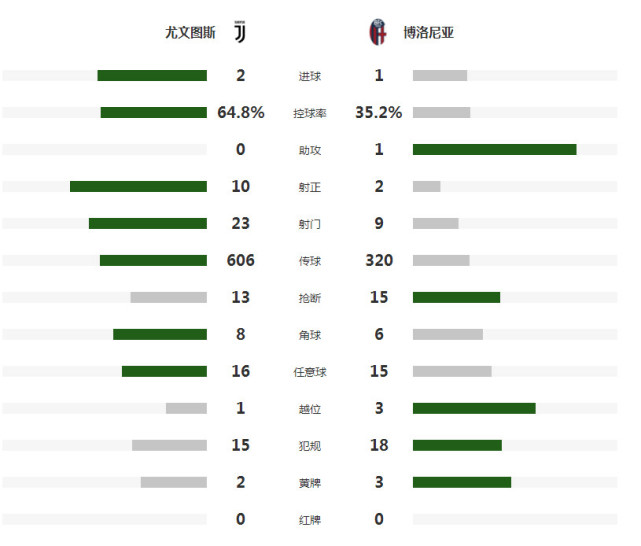This screenshot has width=641, height=546.
Task: Click Bologna green offside bar
Action: click(474, 408)
